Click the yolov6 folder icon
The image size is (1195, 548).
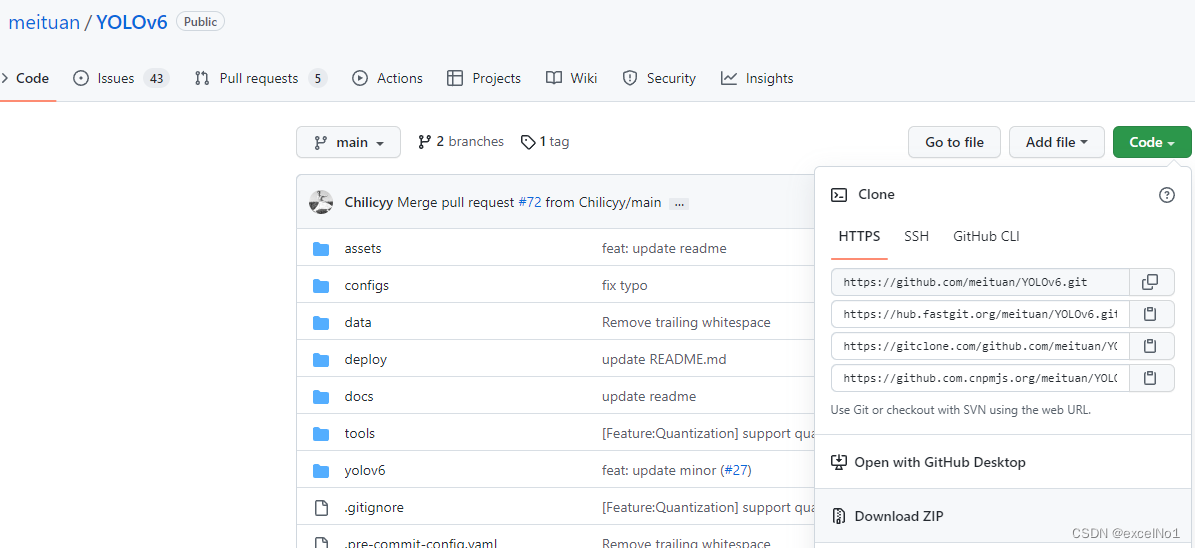coord(321,470)
